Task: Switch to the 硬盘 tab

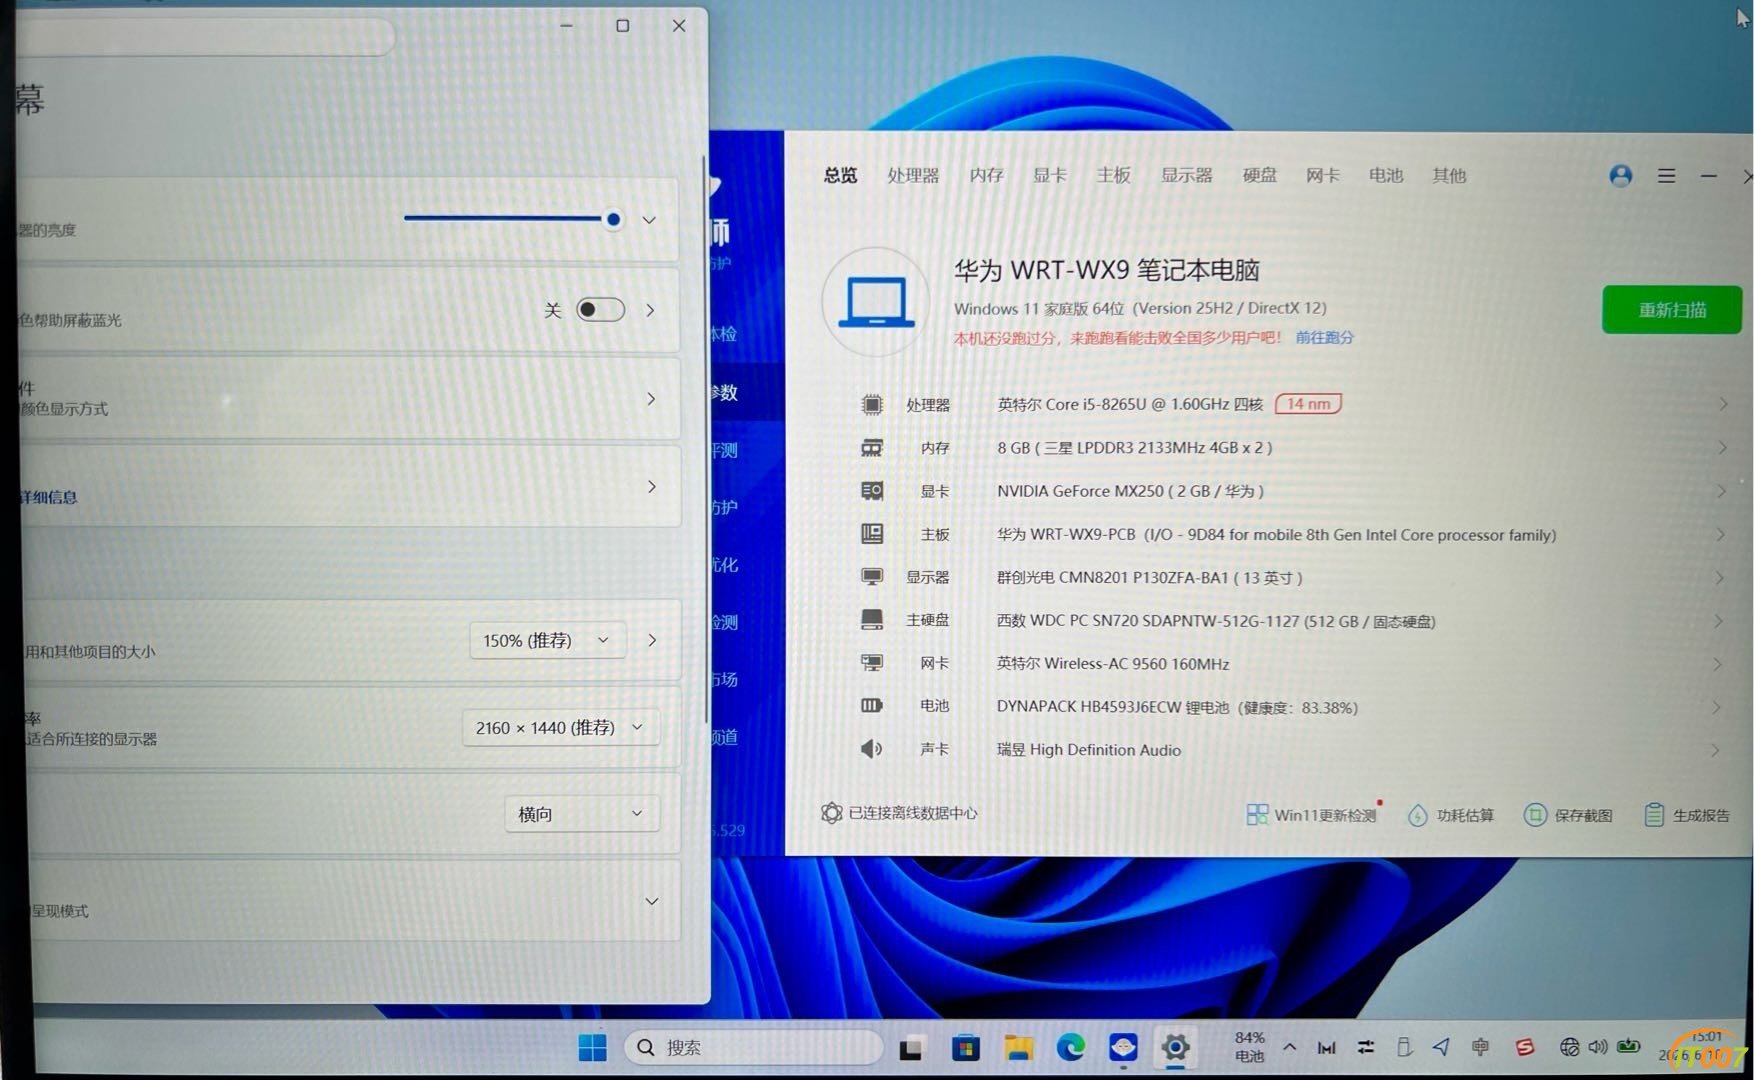Action: (x=1259, y=175)
